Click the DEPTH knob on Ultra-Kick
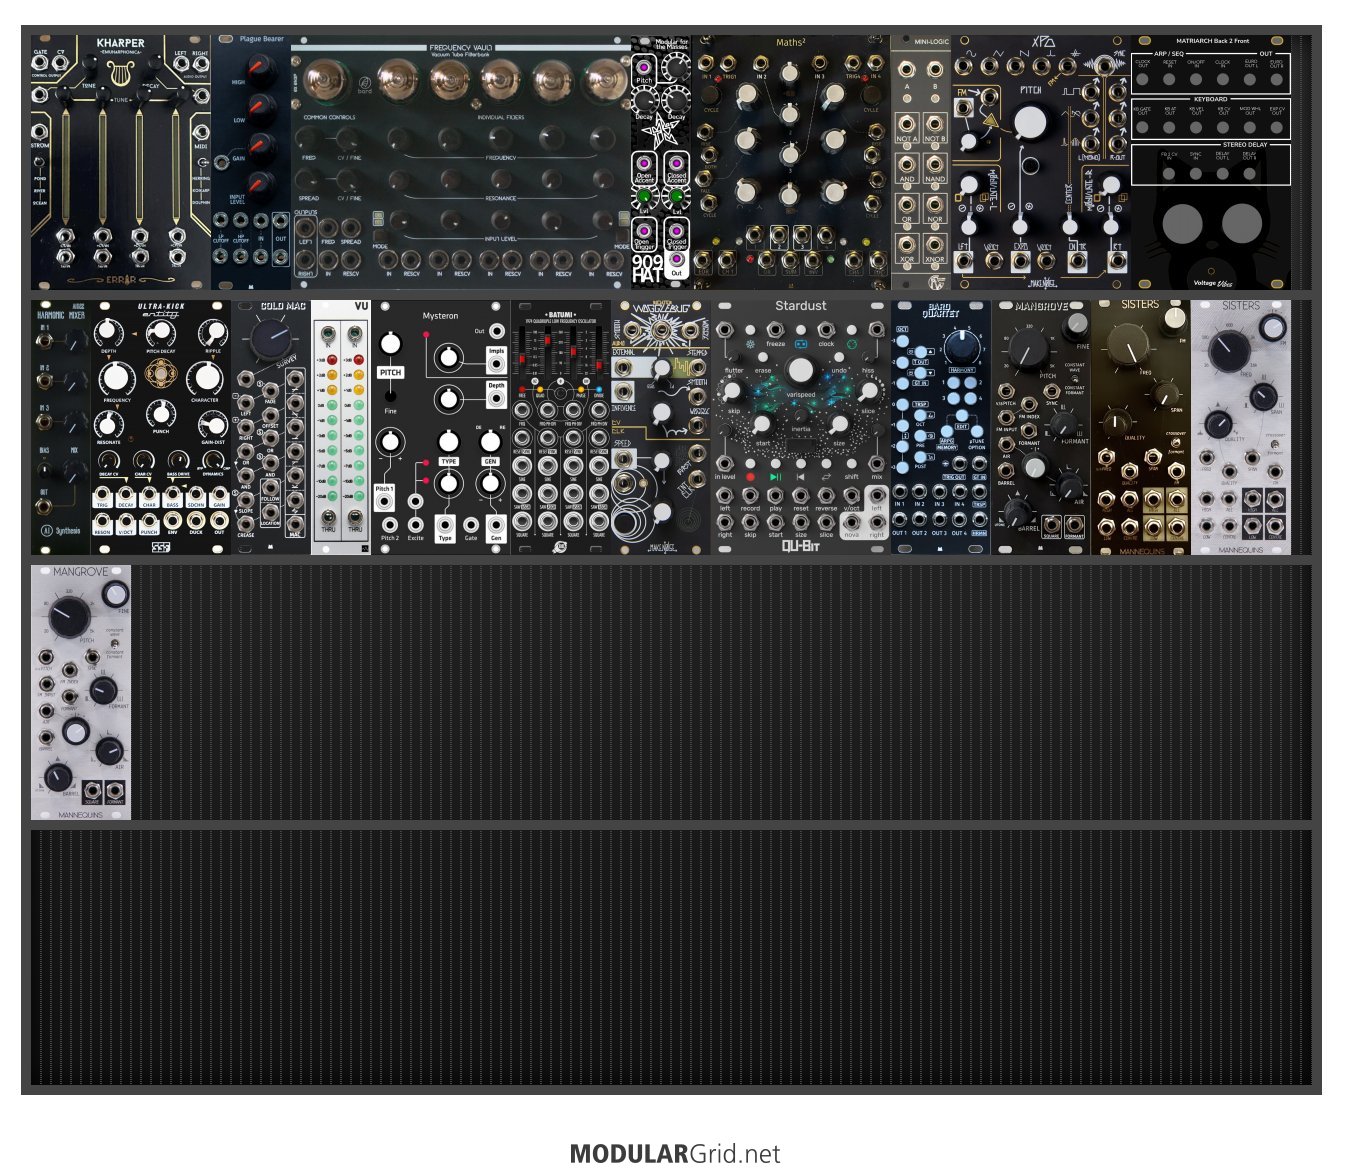The width and height of the screenshot is (1352, 1175). point(109,331)
